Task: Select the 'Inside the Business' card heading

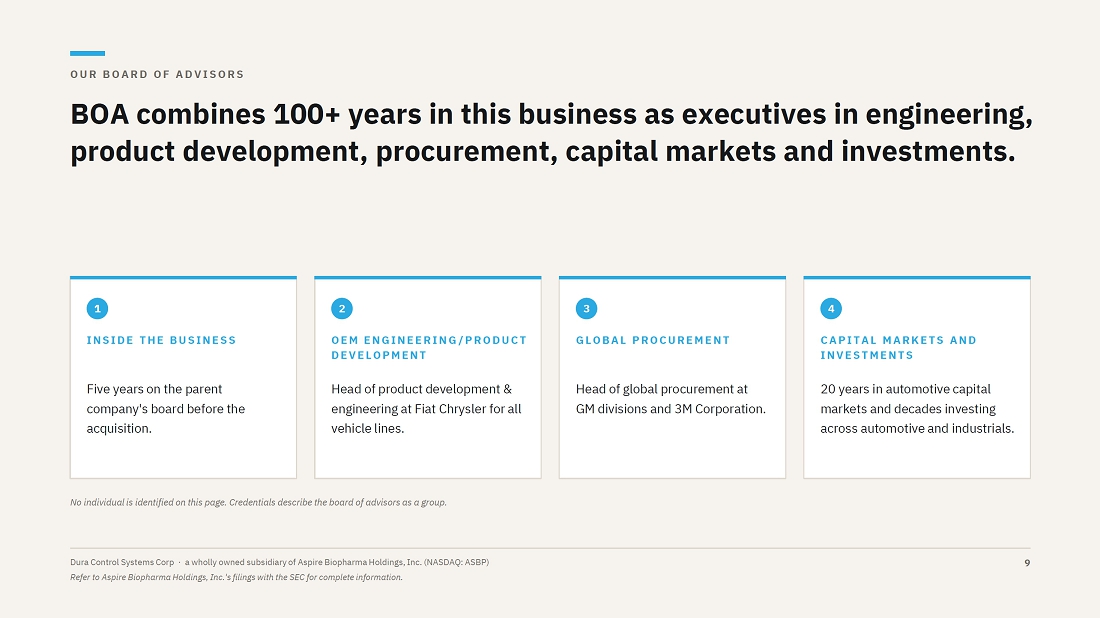Action: pos(161,340)
